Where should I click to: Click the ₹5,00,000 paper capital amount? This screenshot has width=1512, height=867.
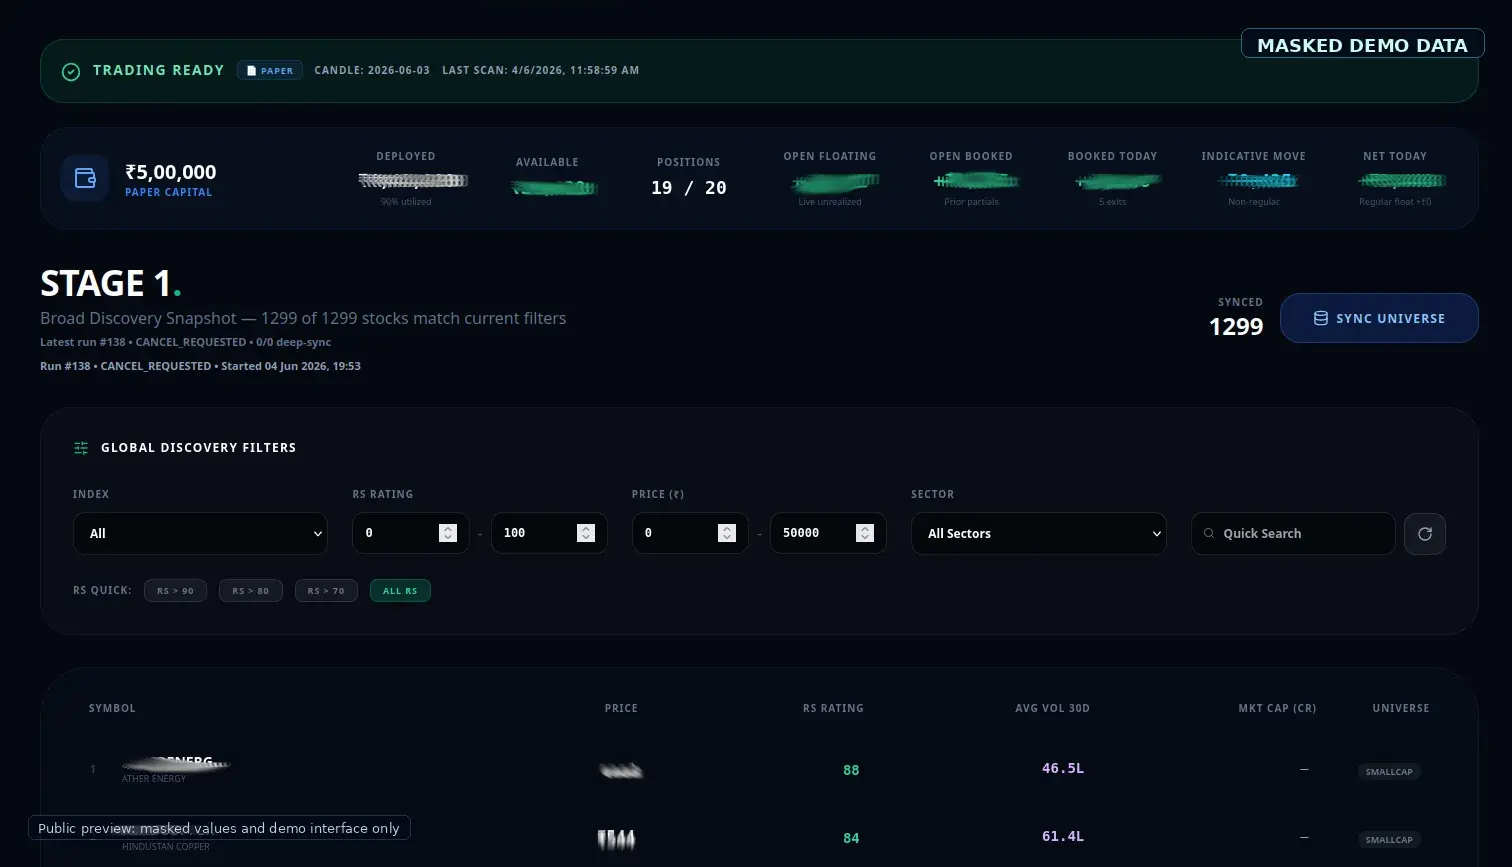click(x=171, y=172)
